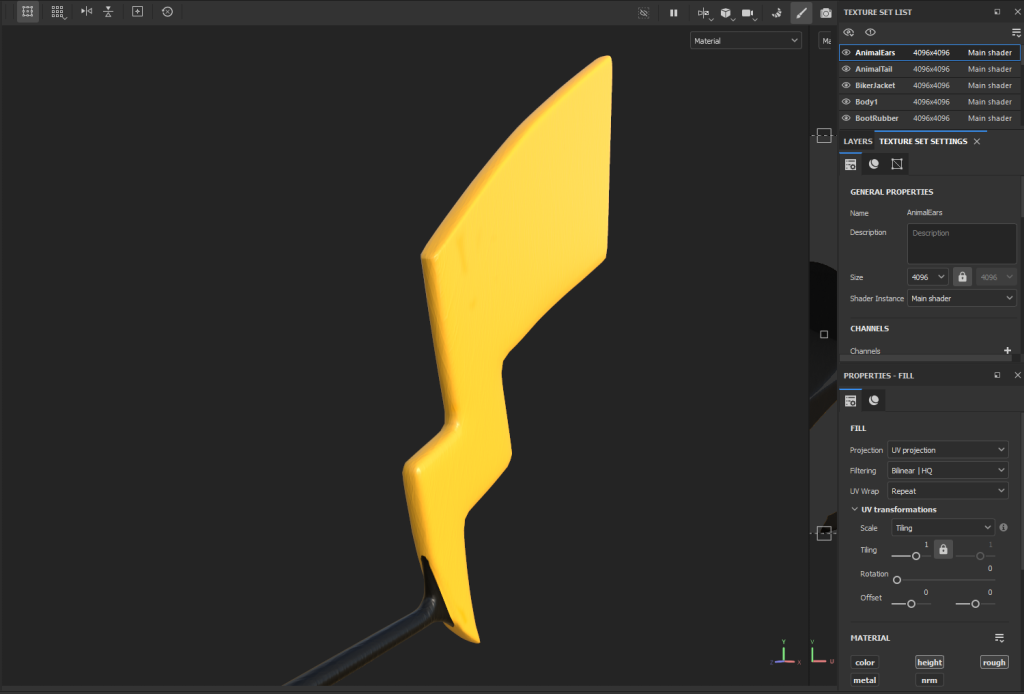
Task: Toggle visibility of BikerJacket texture set
Action: pos(846,85)
